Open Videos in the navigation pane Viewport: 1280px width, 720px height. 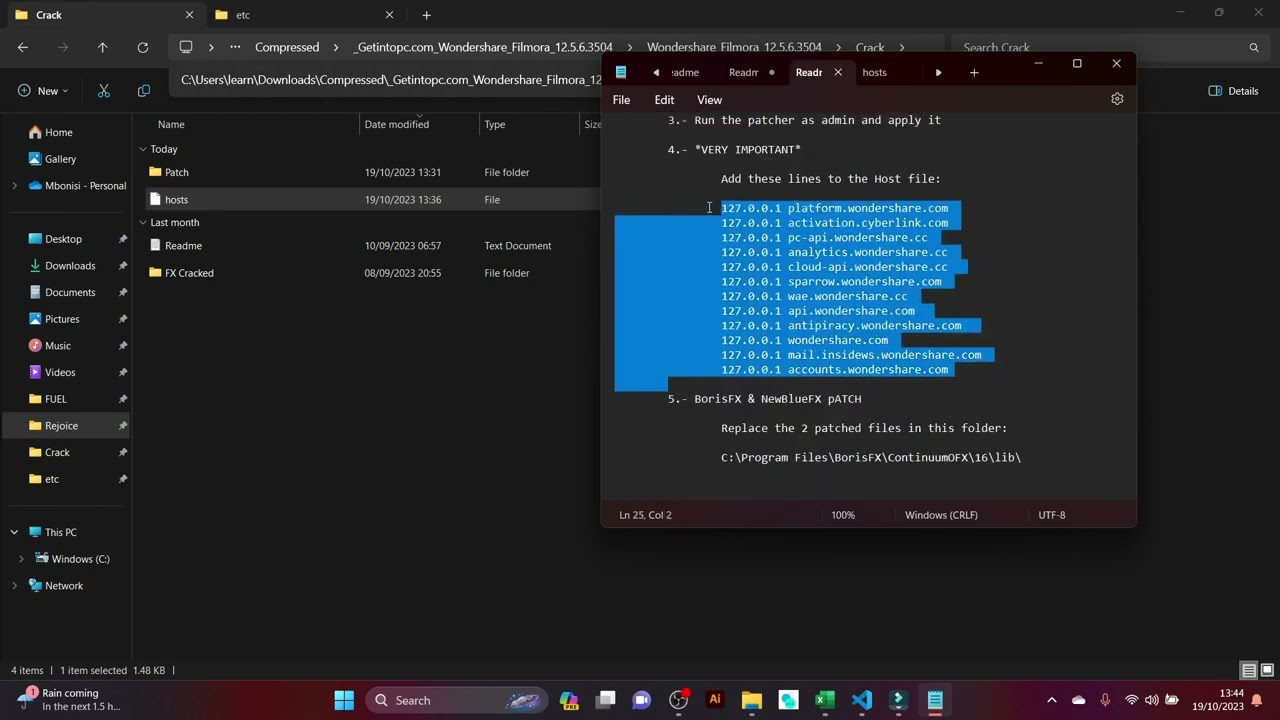pos(60,372)
